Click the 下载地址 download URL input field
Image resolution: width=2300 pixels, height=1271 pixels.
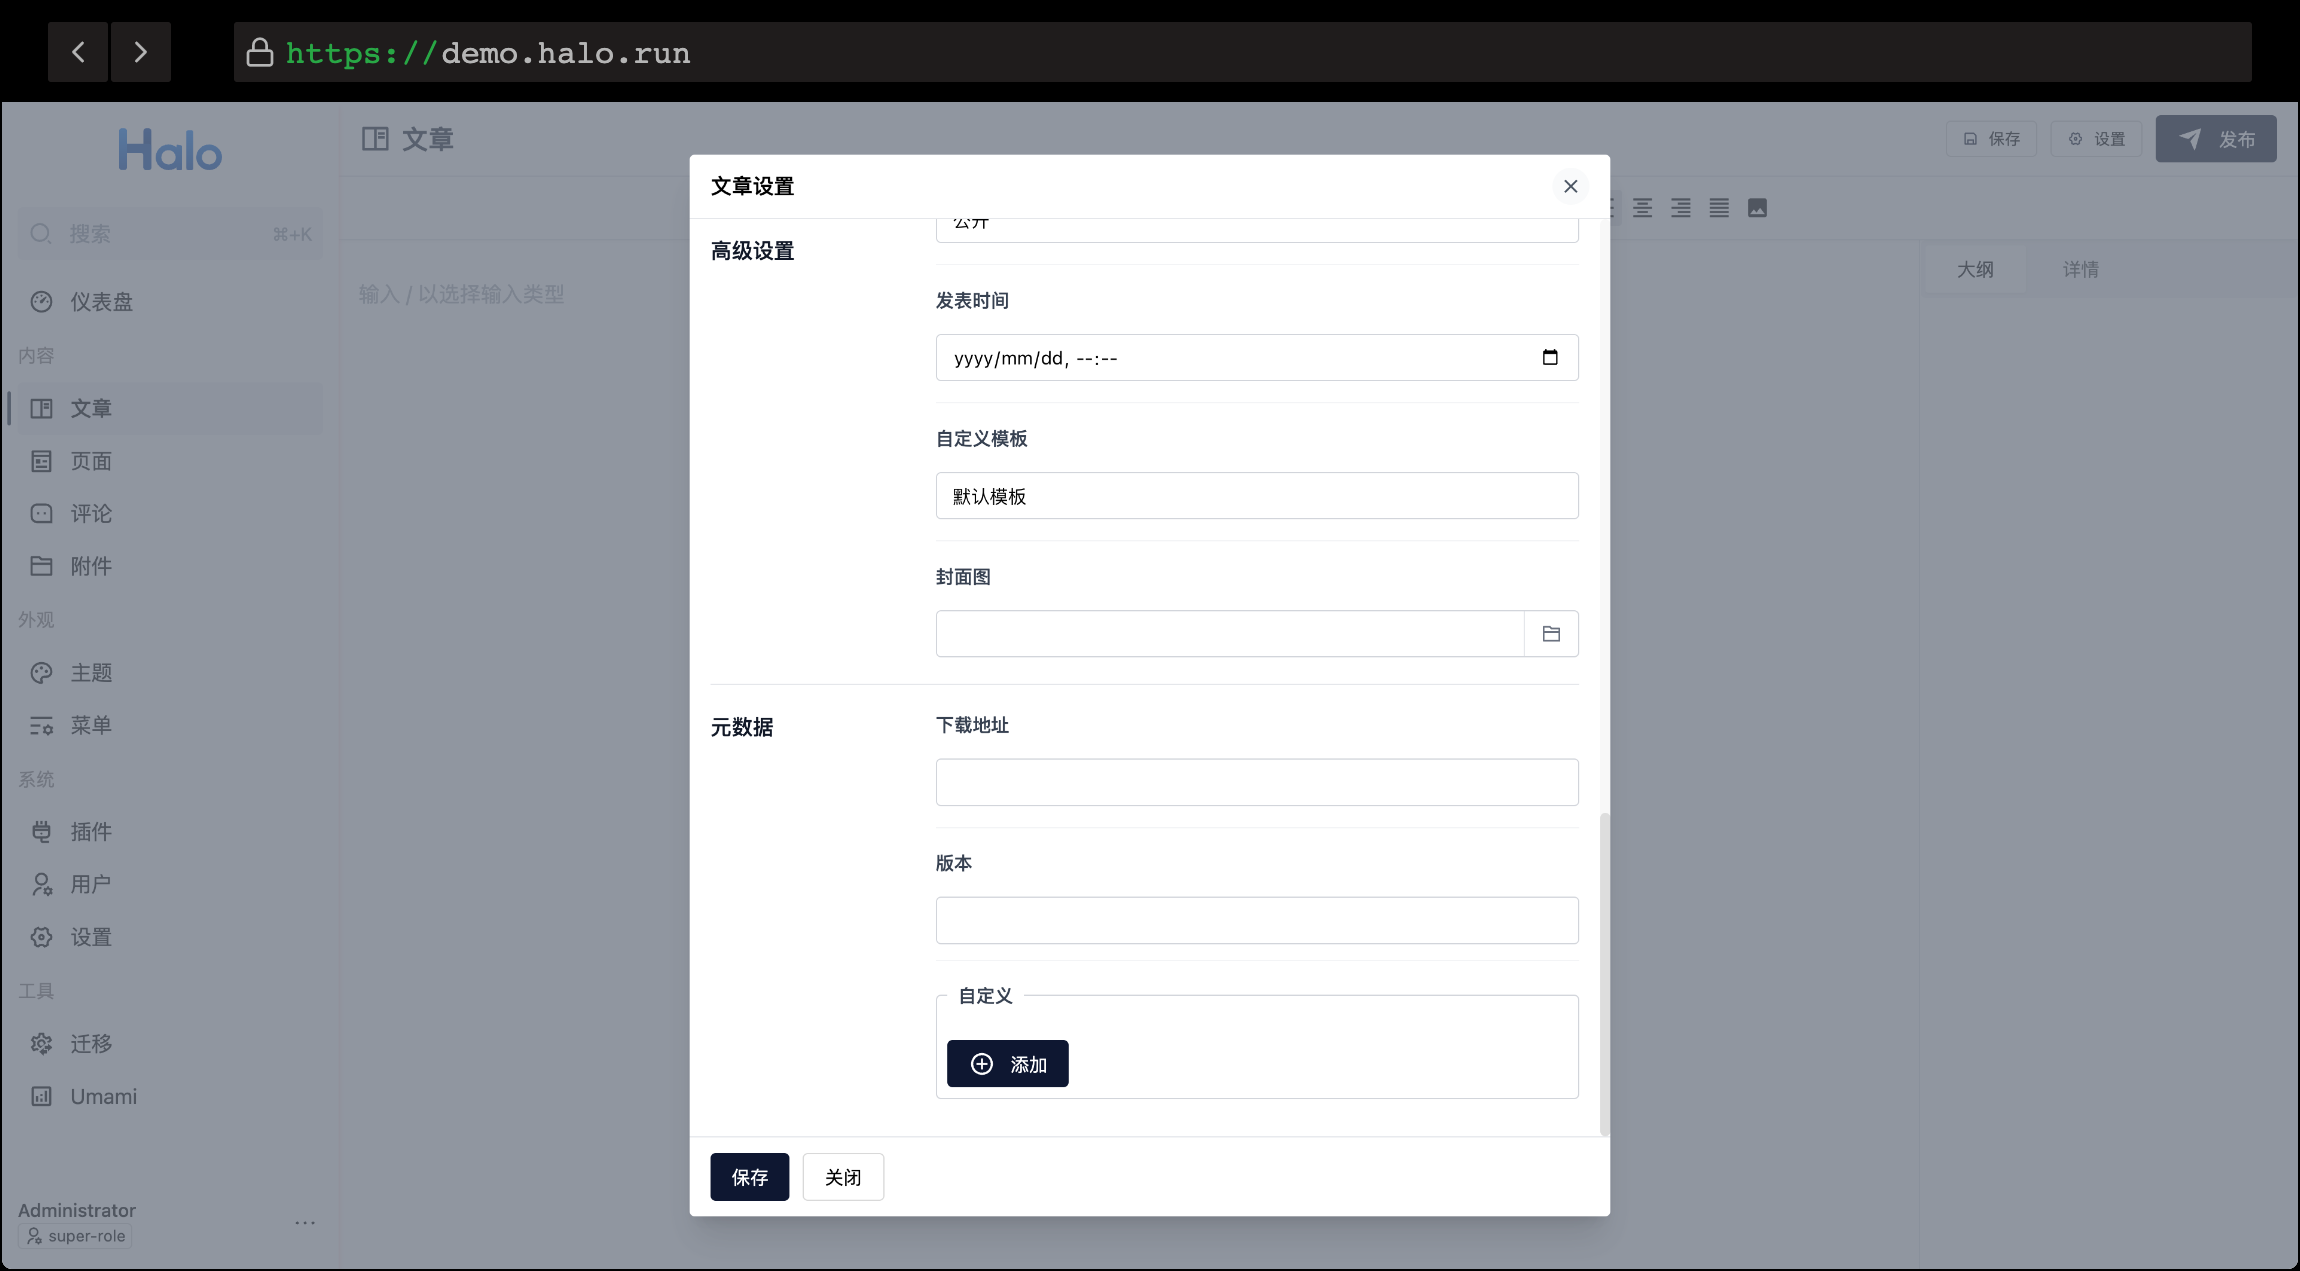pyautogui.click(x=1255, y=782)
